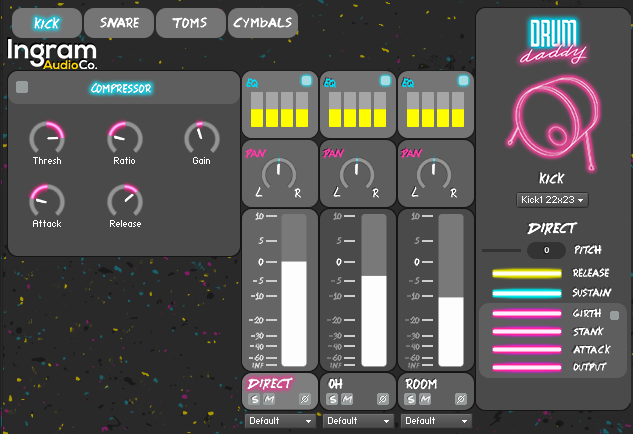Adjust the cyan SUSTAIN slider
633x434 pixels.
click(527, 293)
